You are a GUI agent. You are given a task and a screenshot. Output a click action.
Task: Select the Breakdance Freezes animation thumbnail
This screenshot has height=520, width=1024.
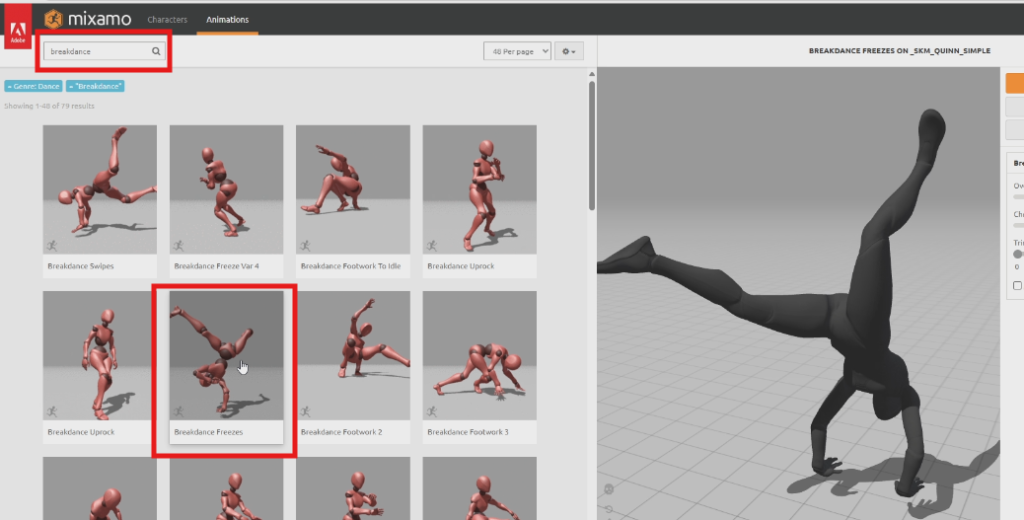[227, 355]
